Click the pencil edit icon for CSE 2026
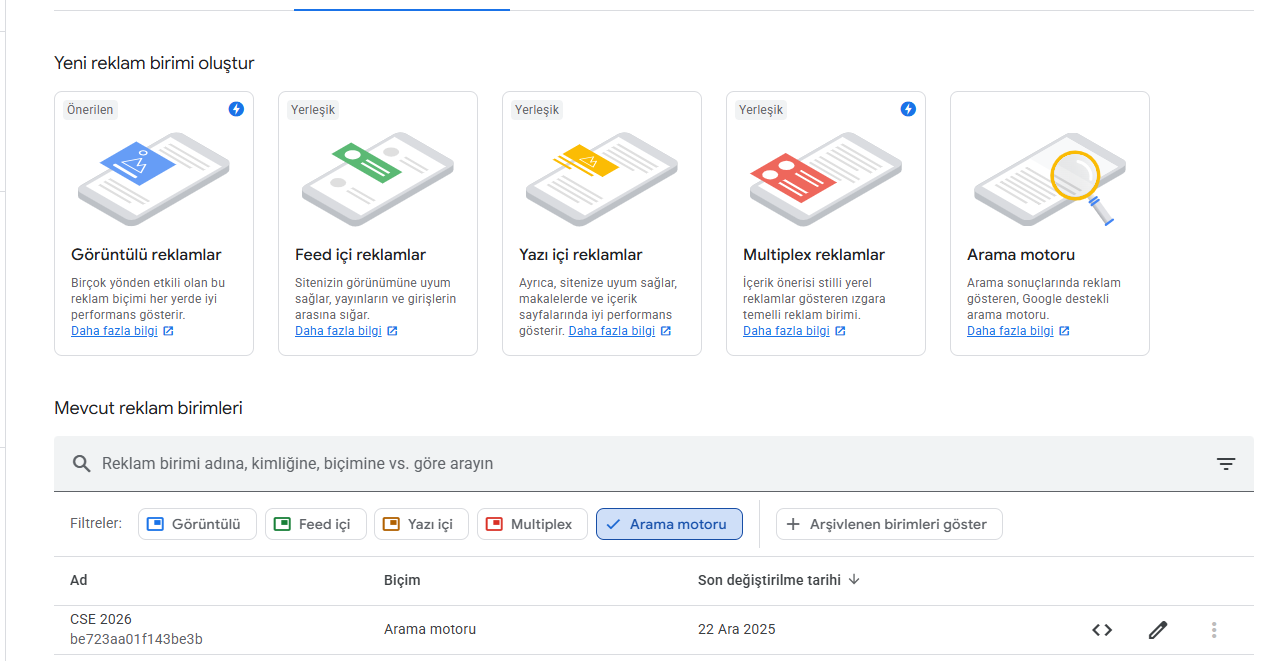 [1158, 630]
